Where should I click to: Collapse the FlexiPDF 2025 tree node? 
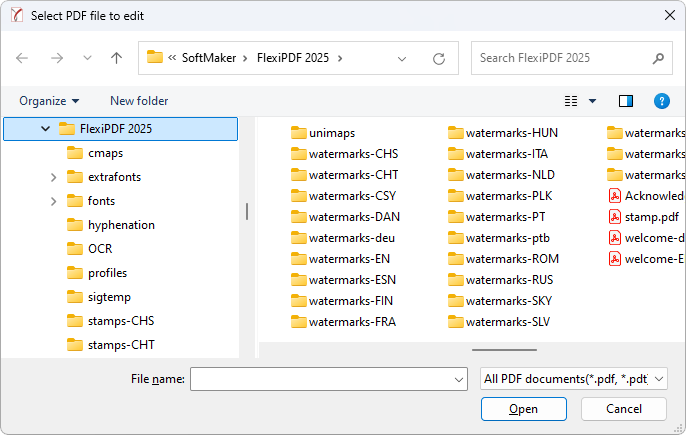coord(45,129)
